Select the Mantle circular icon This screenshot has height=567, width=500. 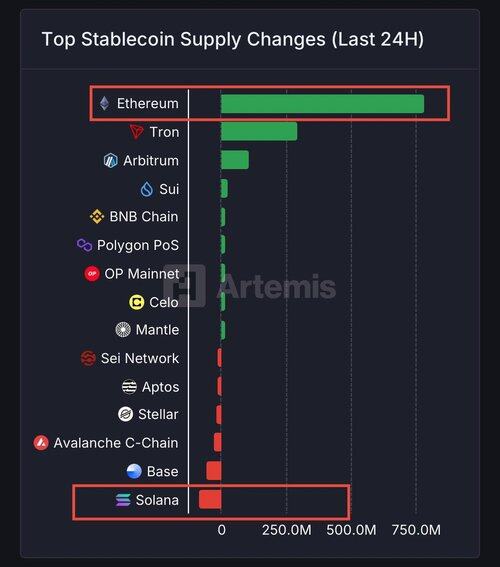click(x=123, y=330)
